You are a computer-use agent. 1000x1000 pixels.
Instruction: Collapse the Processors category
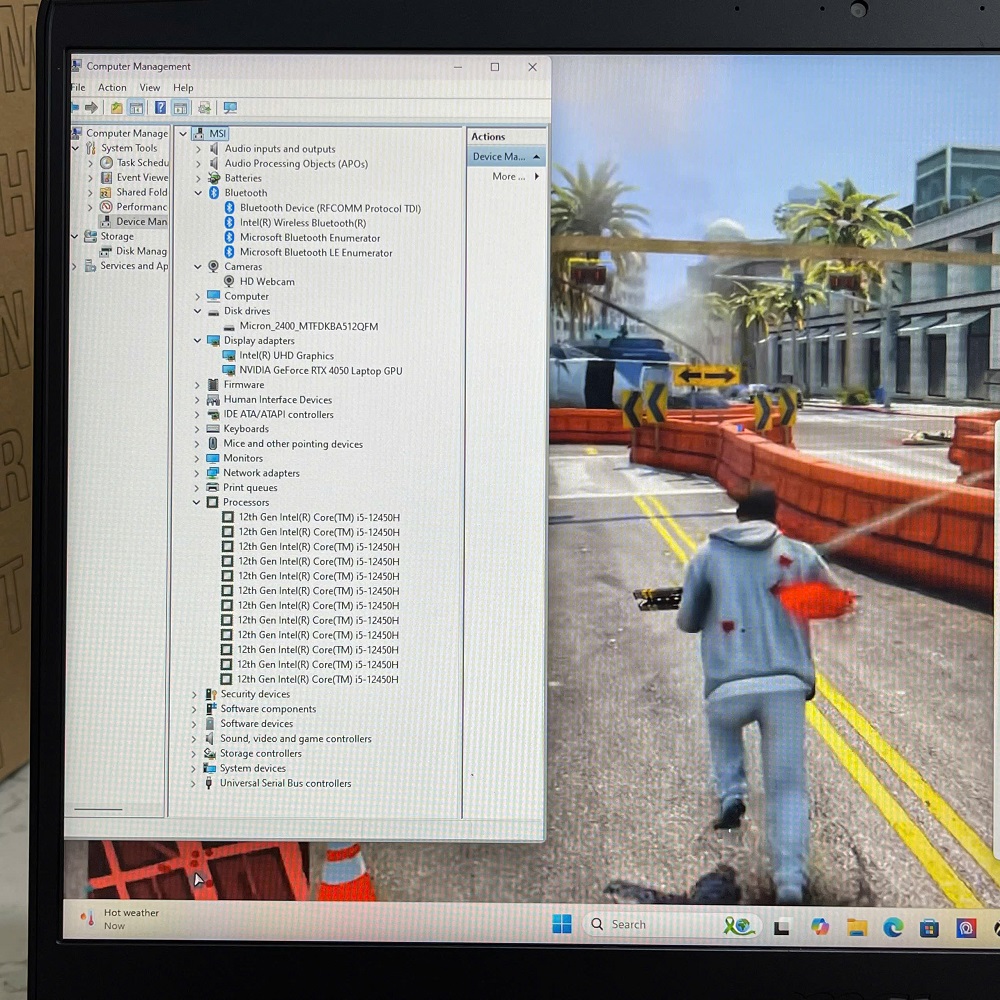[x=197, y=503]
